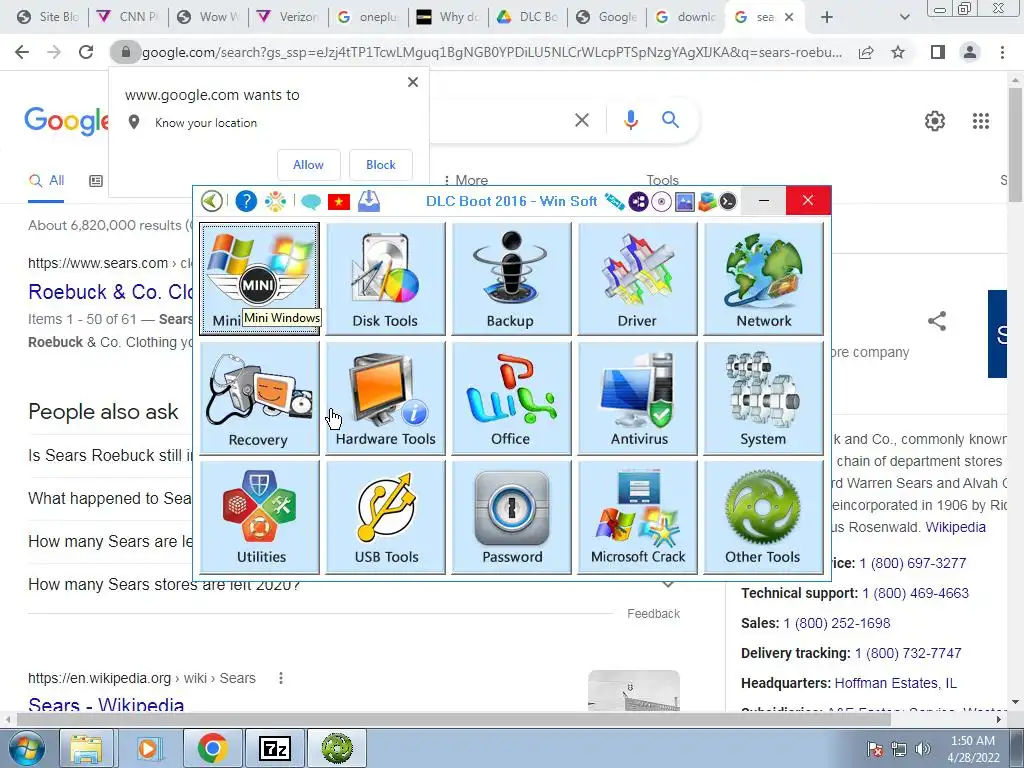
Task: Clear the Google search box
Action: pyautogui.click(x=582, y=120)
